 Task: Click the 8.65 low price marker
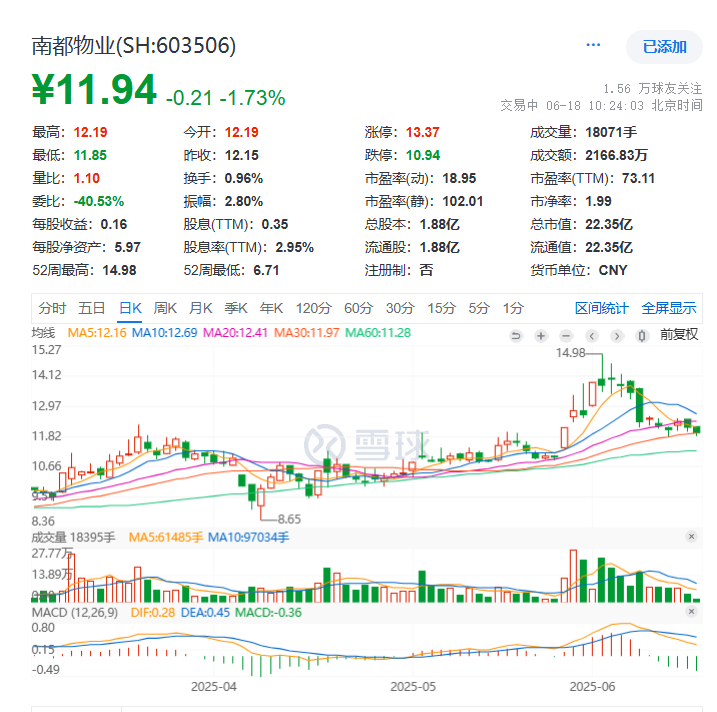click(x=289, y=519)
